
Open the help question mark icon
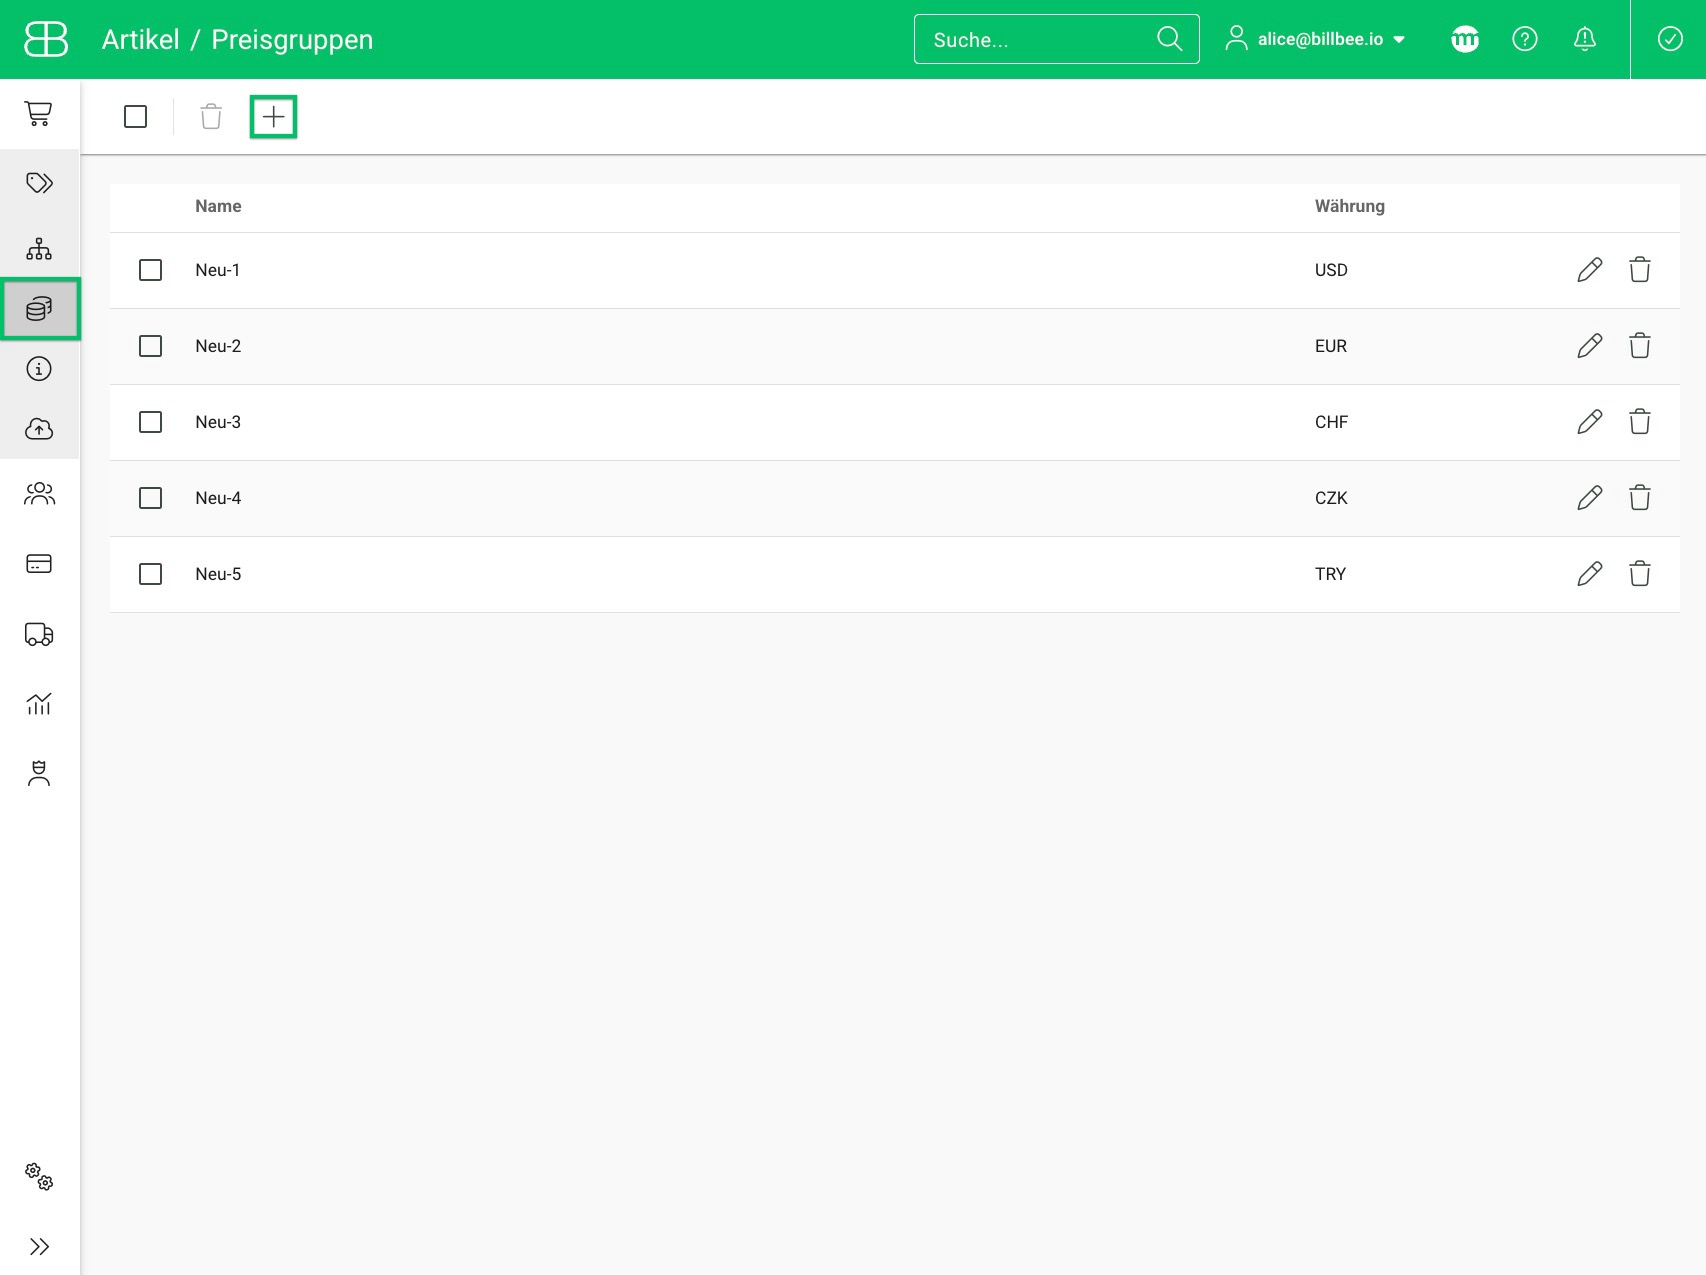tap(1525, 39)
